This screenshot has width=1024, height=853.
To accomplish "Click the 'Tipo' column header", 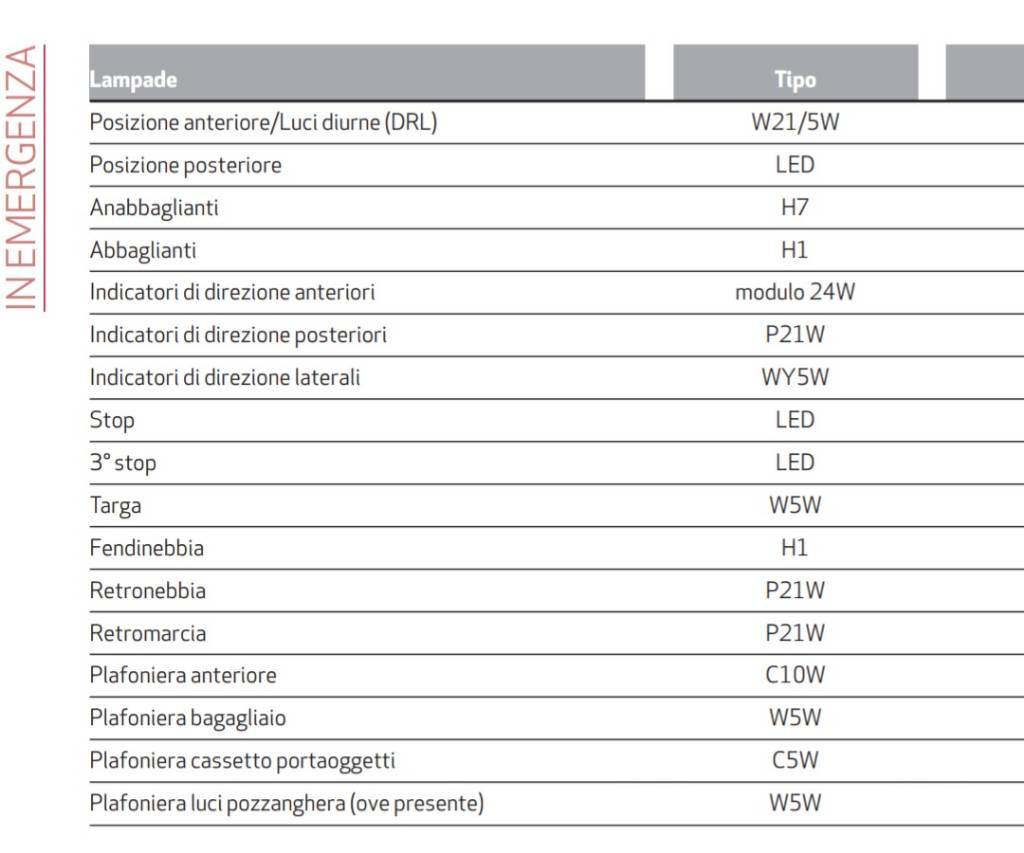I will (x=795, y=80).
